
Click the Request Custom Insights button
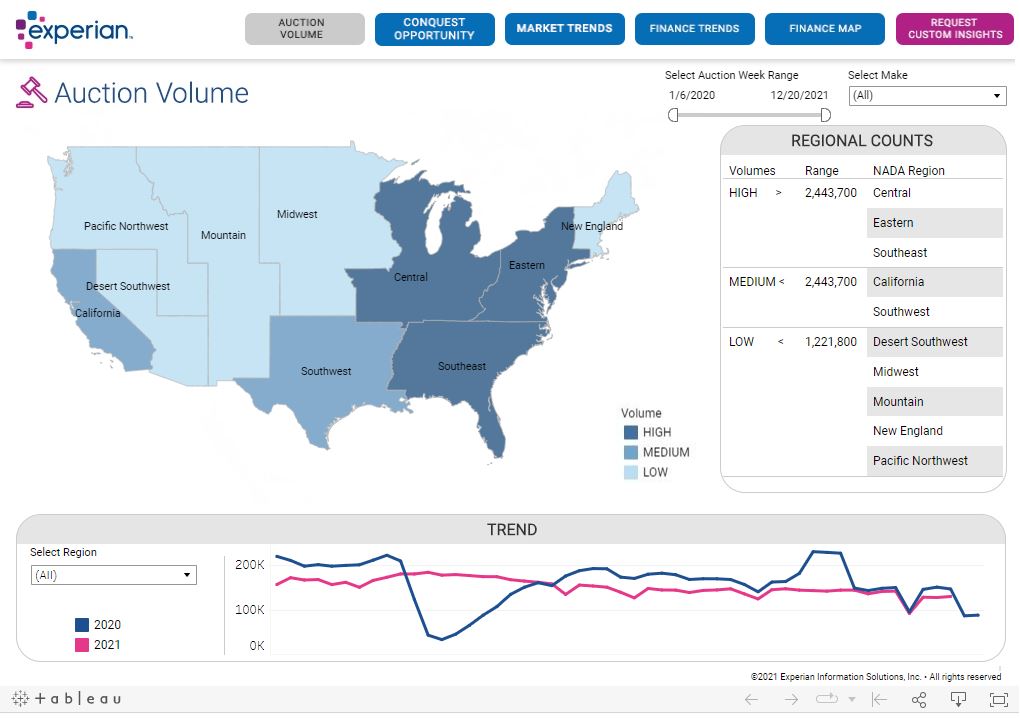tap(954, 29)
